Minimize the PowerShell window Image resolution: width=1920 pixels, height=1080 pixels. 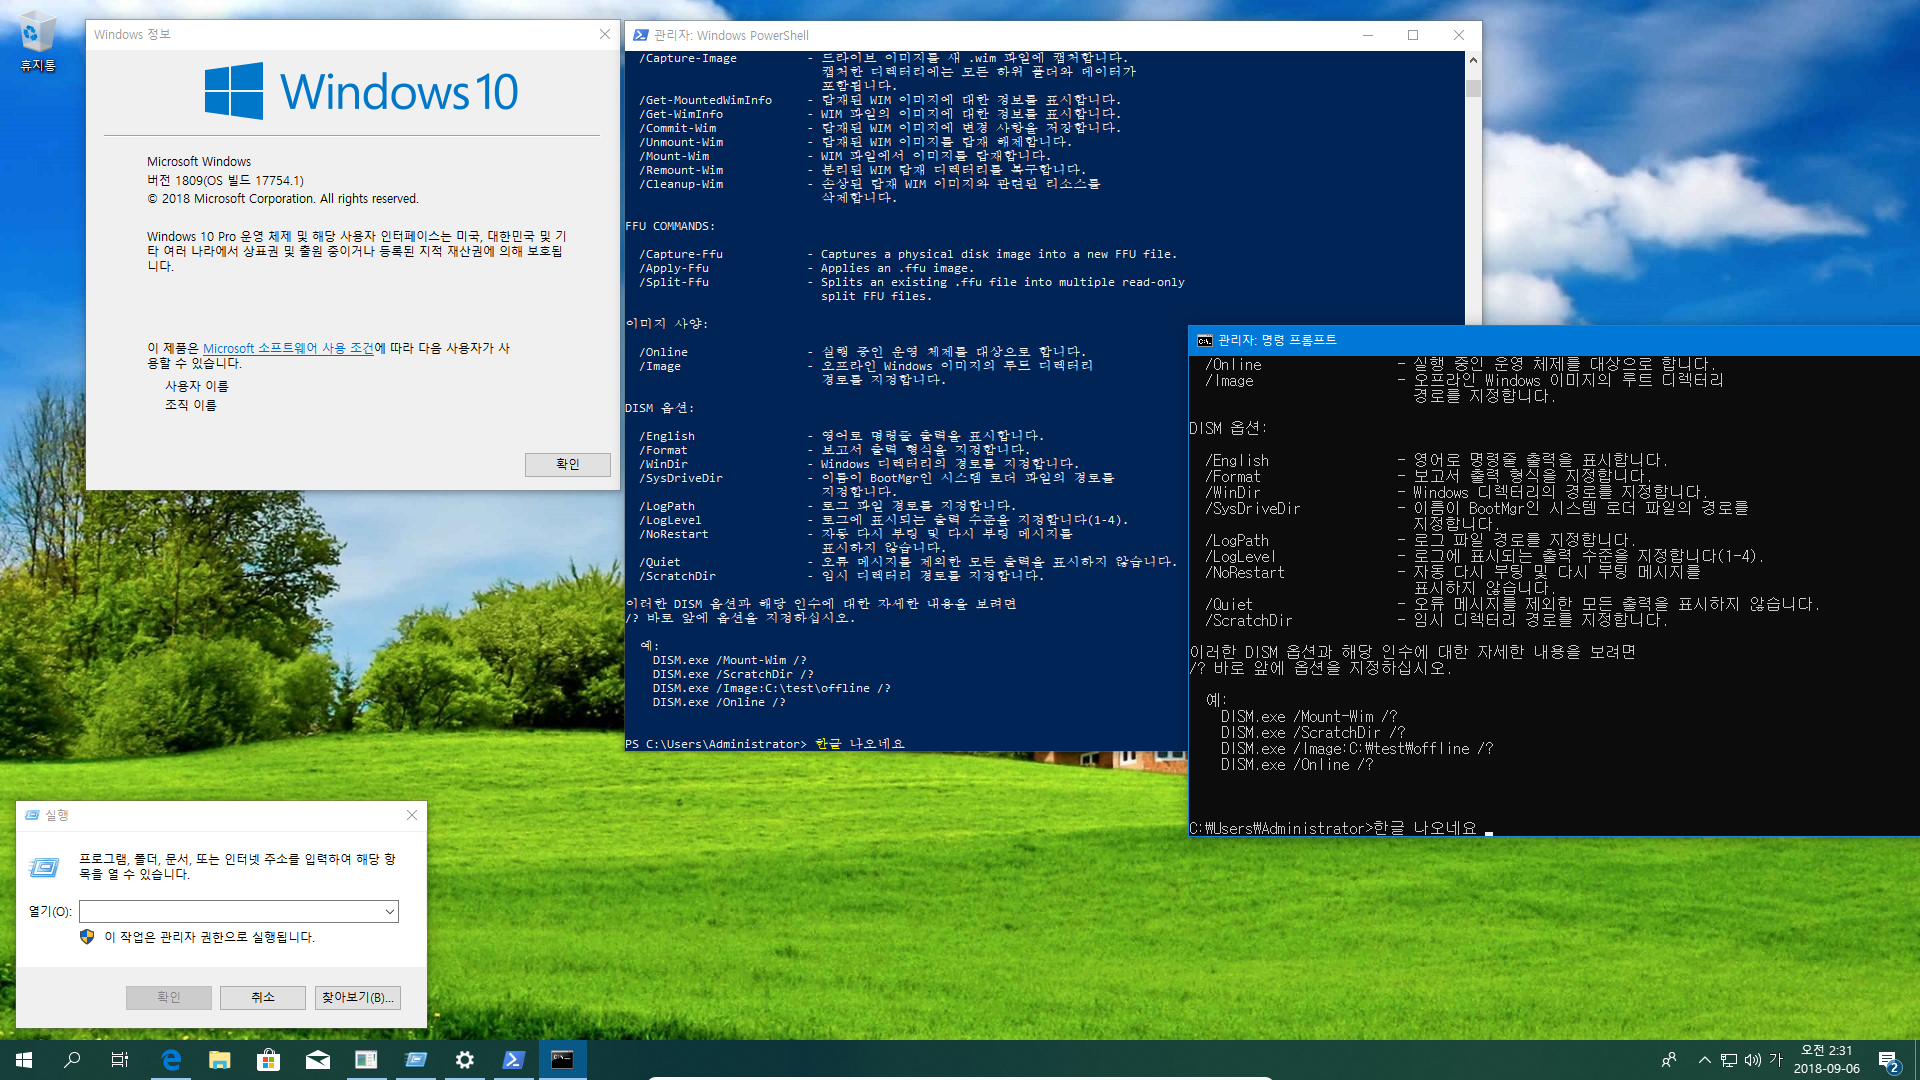click(1367, 35)
